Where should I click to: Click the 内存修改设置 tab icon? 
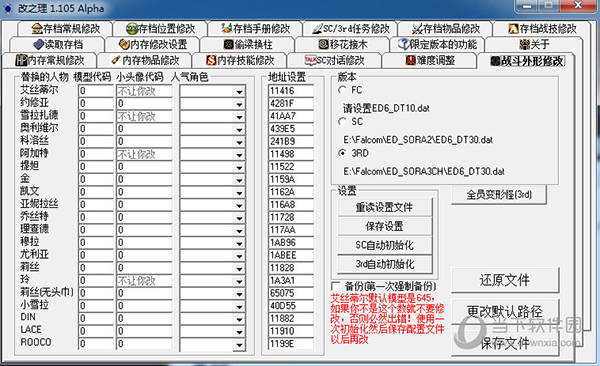point(124,44)
